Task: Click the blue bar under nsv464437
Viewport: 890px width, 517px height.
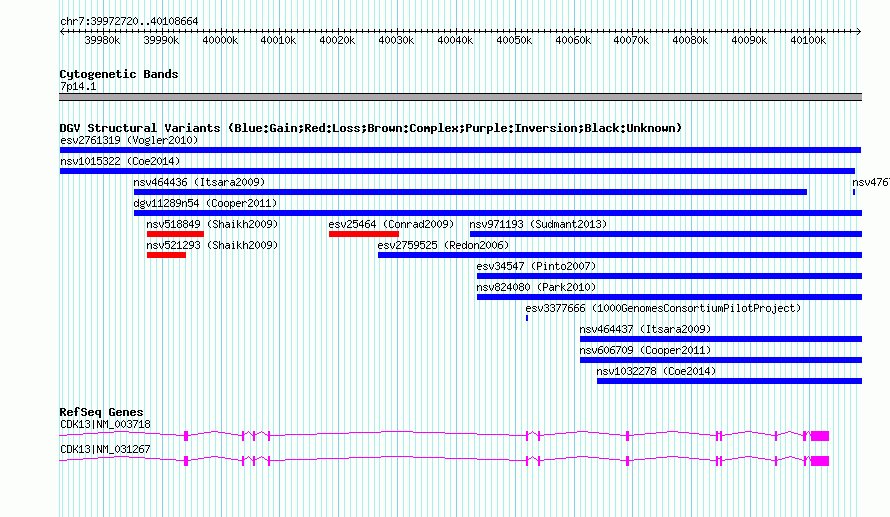Action: tap(721, 339)
